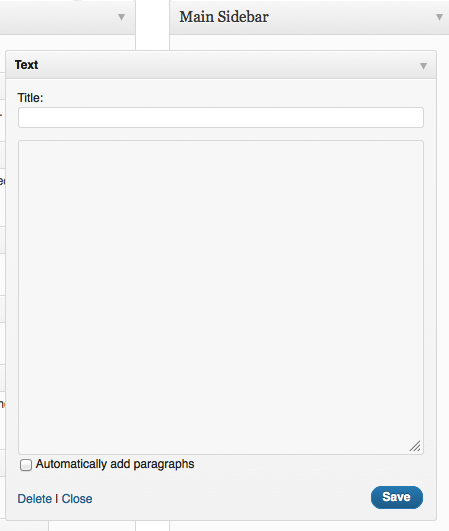The width and height of the screenshot is (449, 531).
Task: Toggle the left widget panel's arrow
Action: [121, 17]
